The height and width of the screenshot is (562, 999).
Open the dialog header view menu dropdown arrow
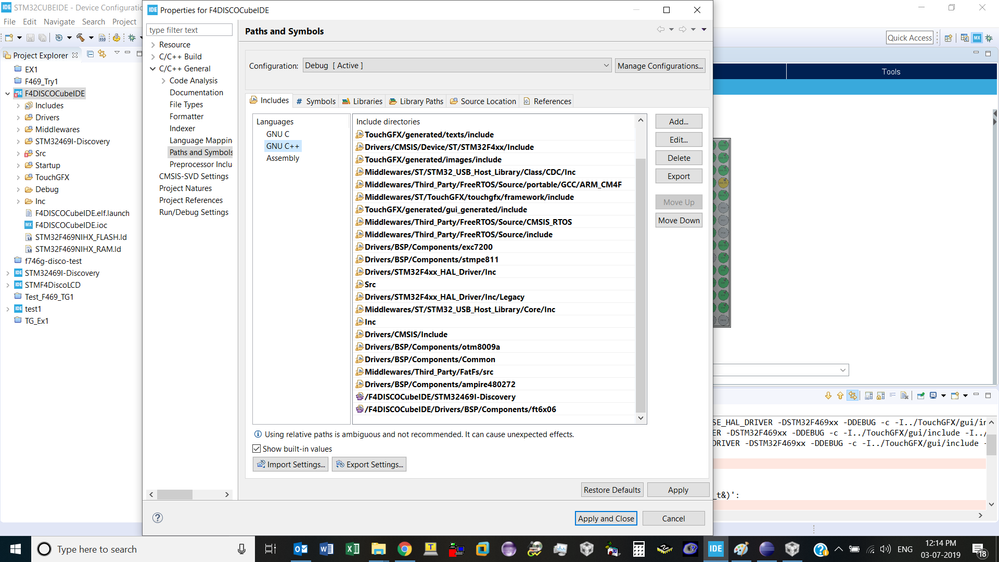pos(704,29)
